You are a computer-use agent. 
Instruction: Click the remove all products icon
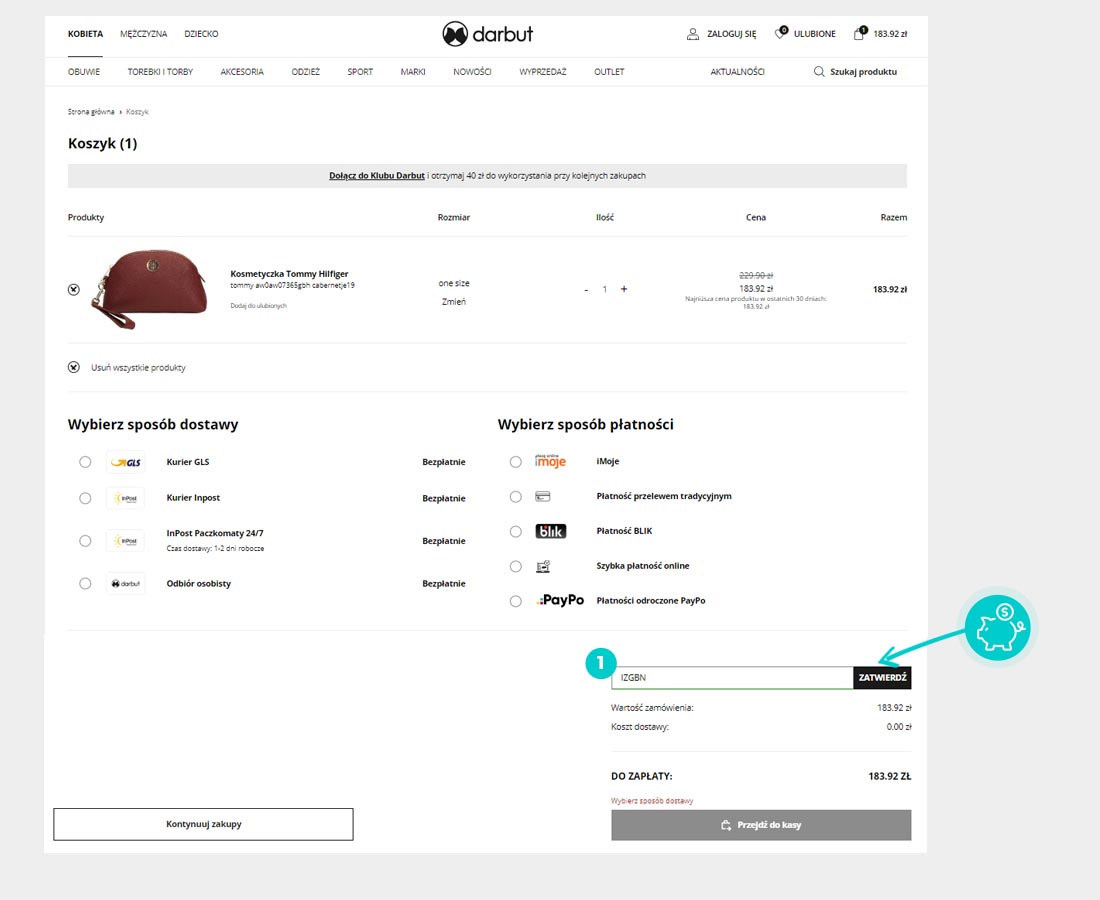[74, 367]
